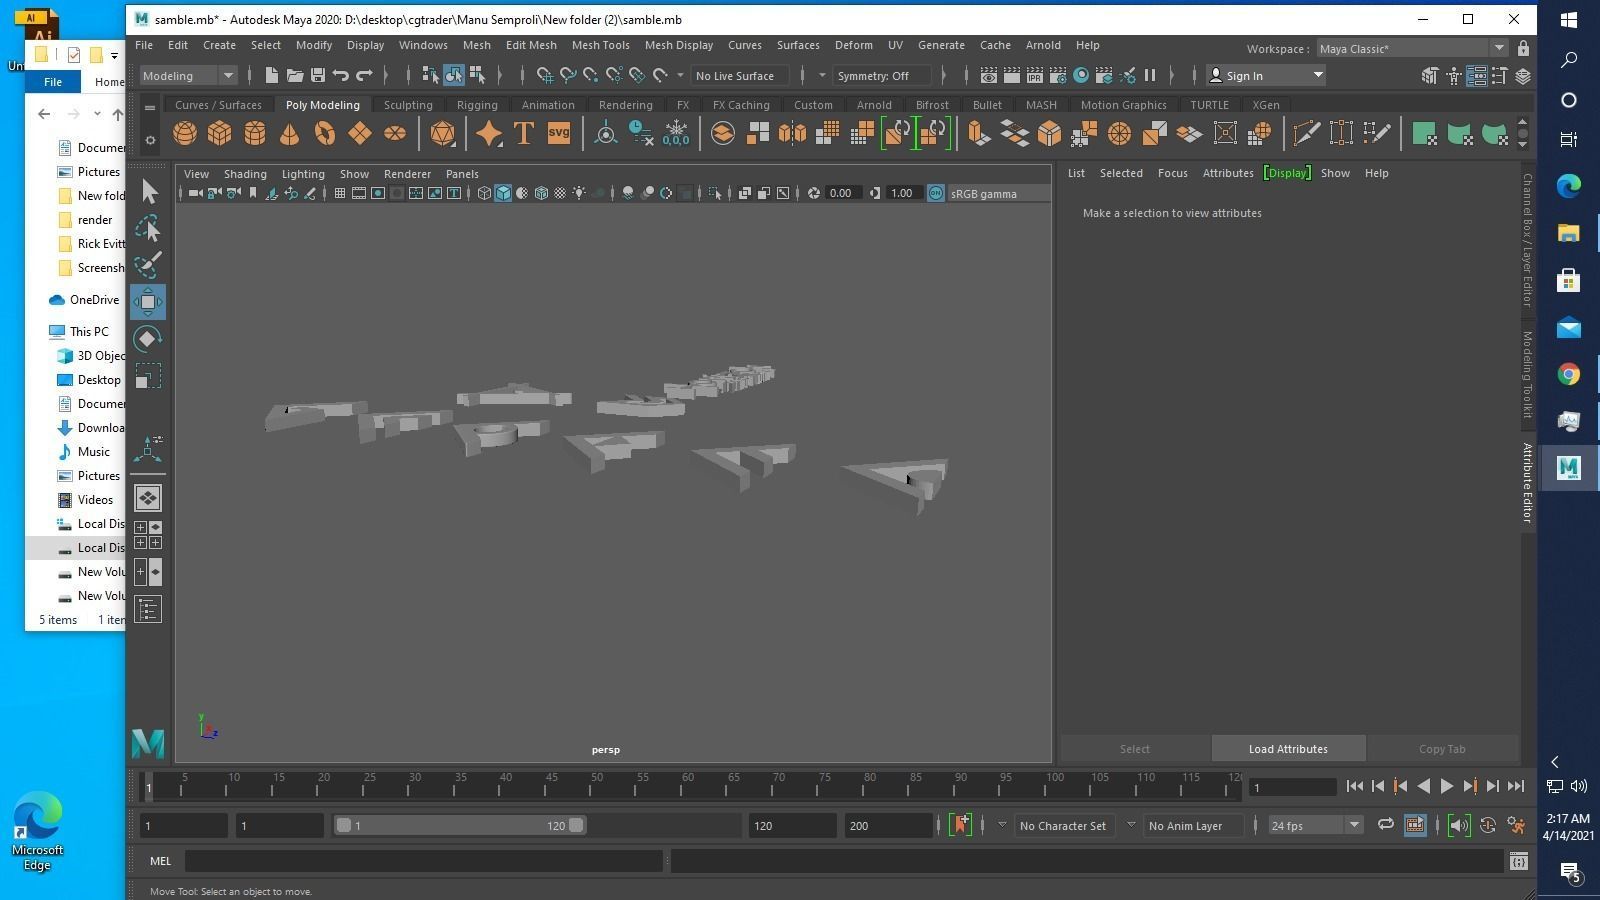Open the 24 fps frame rate dropdown
Image resolution: width=1600 pixels, height=900 pixels.
coord(1314,825)
